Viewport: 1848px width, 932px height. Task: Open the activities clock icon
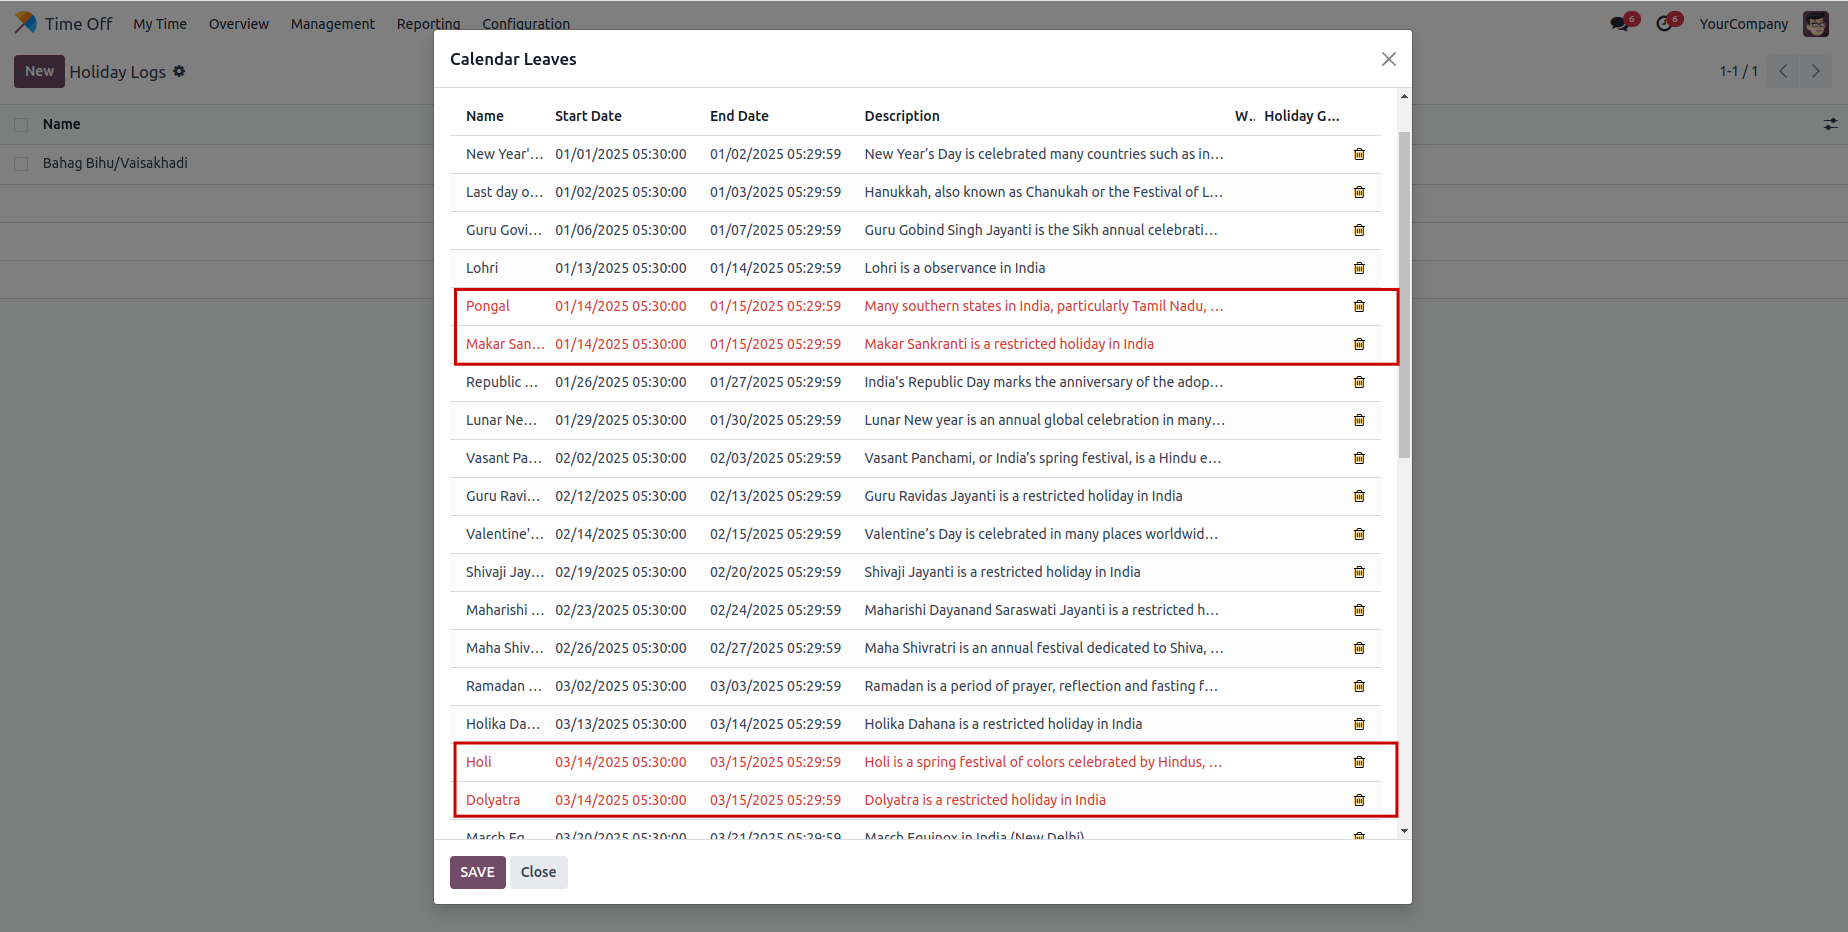coord(1665,24)
